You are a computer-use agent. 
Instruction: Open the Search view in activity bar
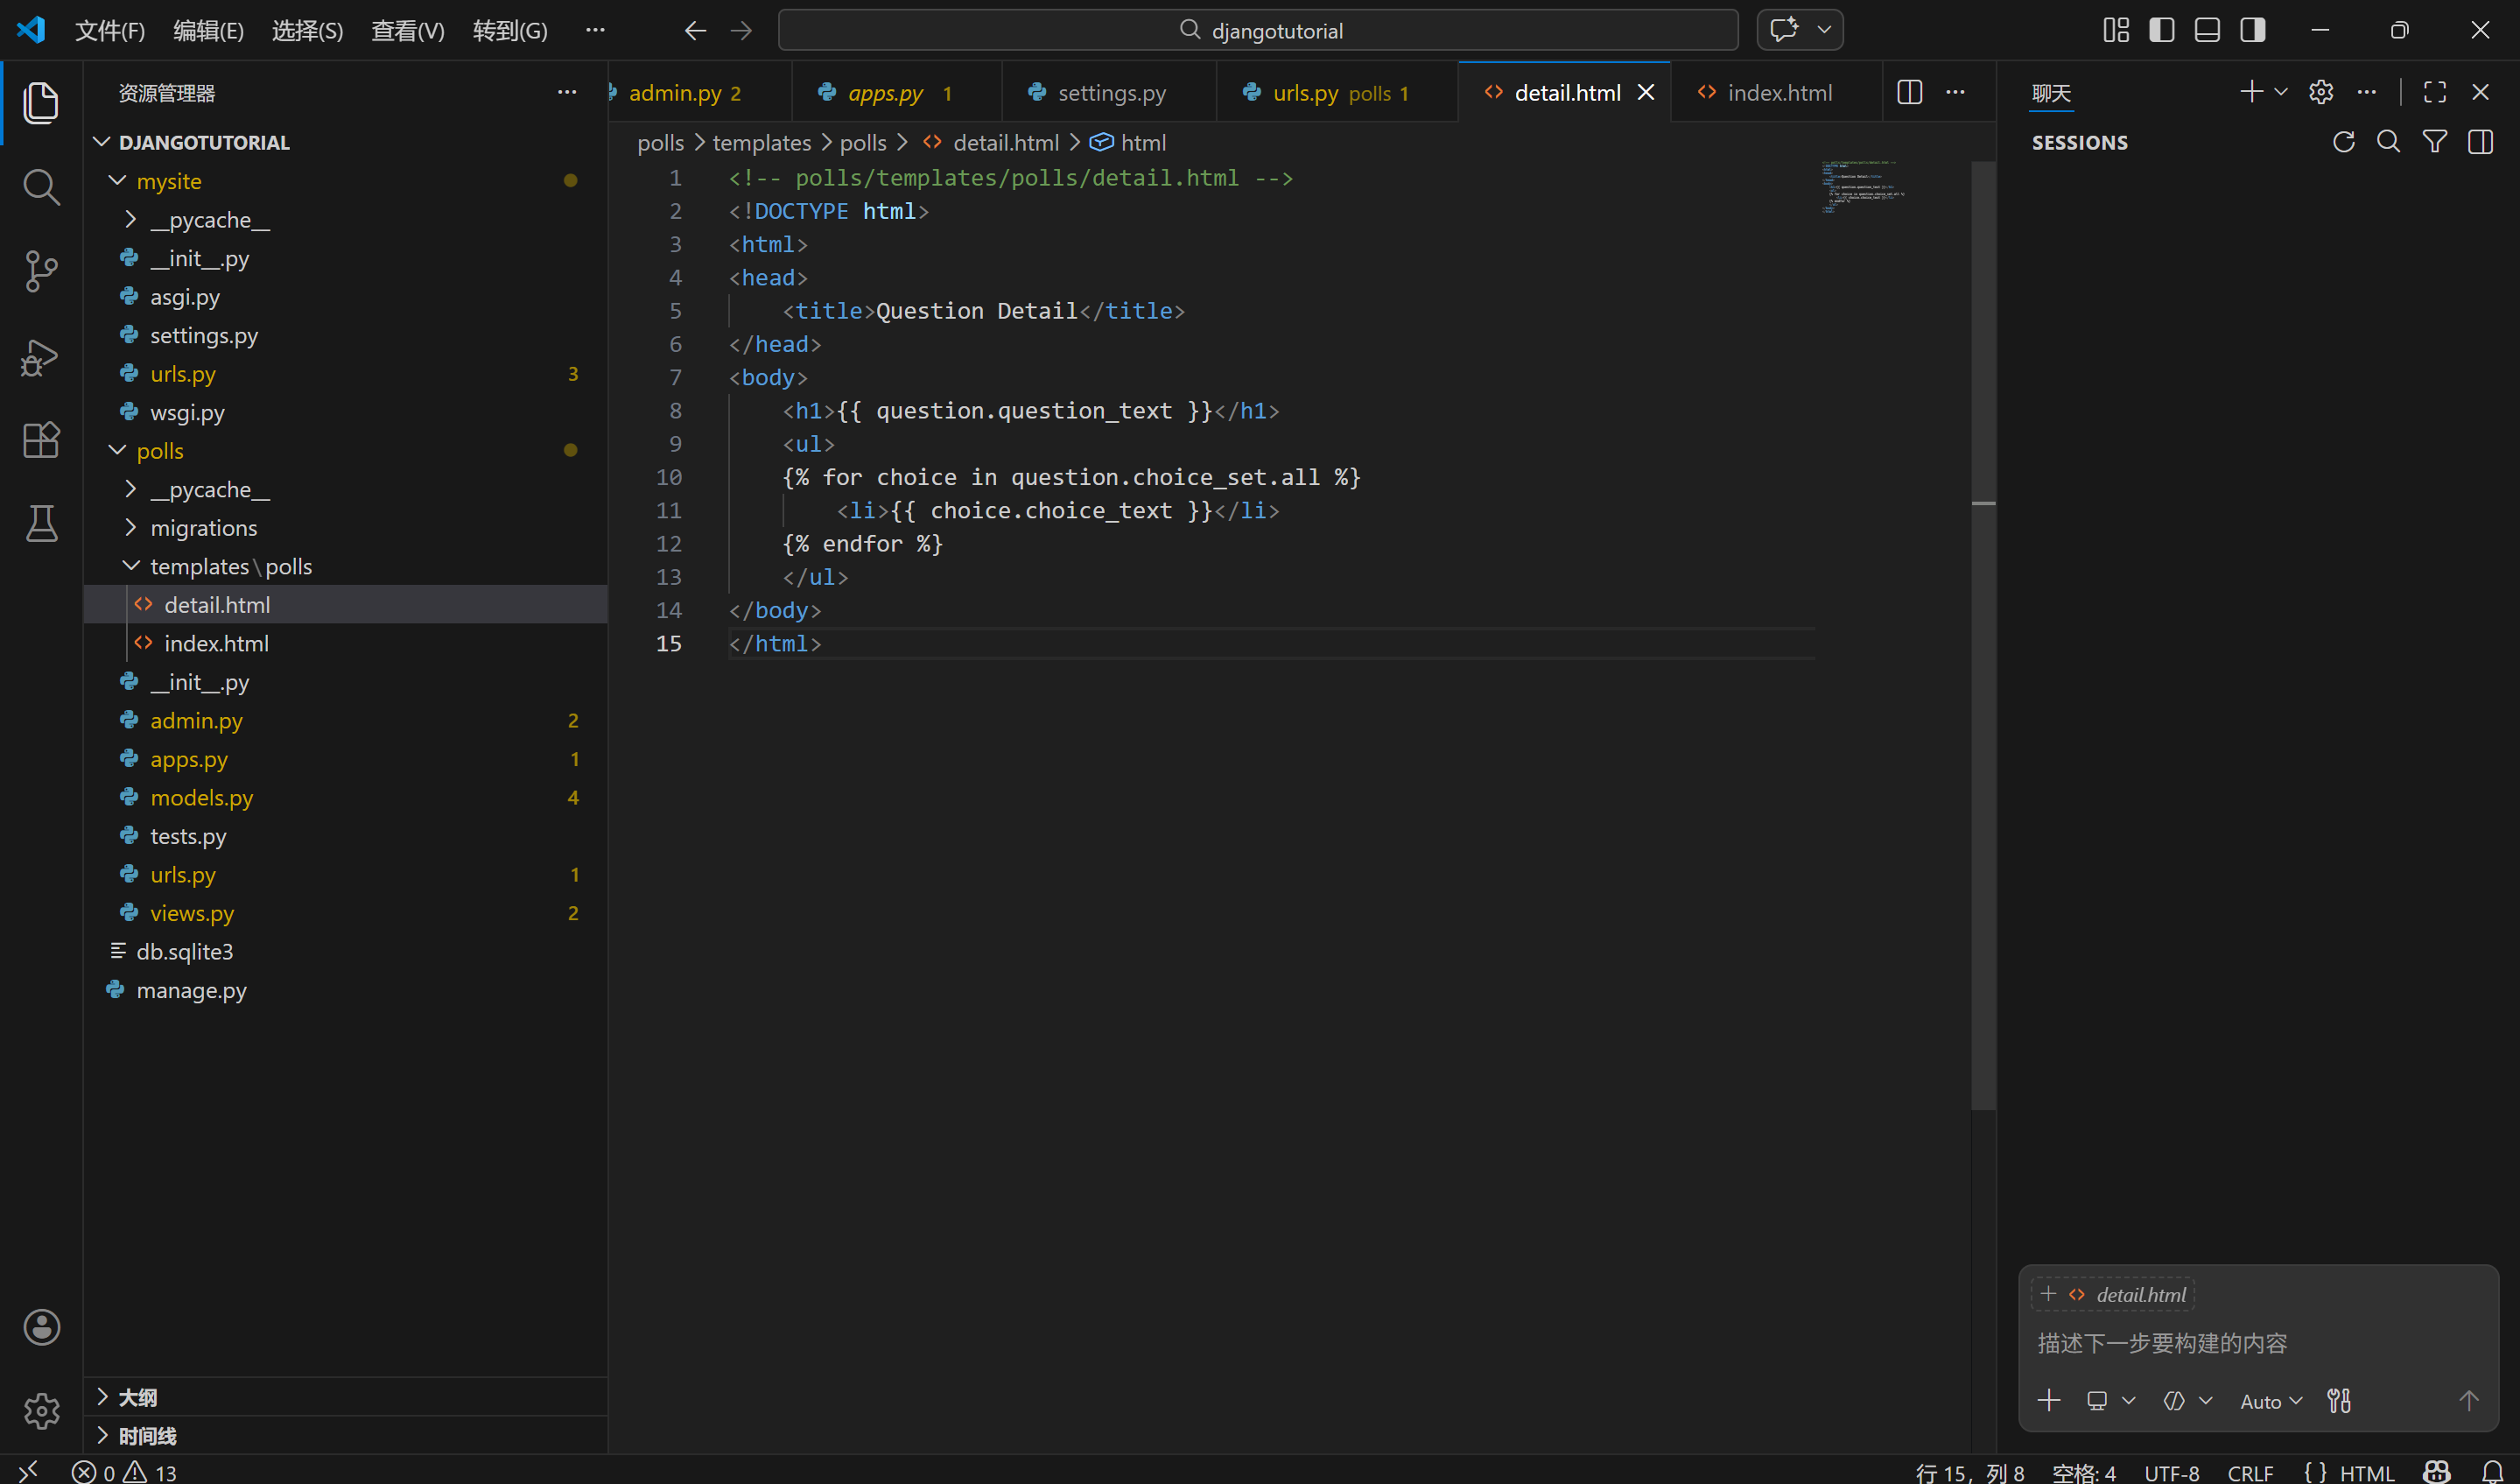41,187
